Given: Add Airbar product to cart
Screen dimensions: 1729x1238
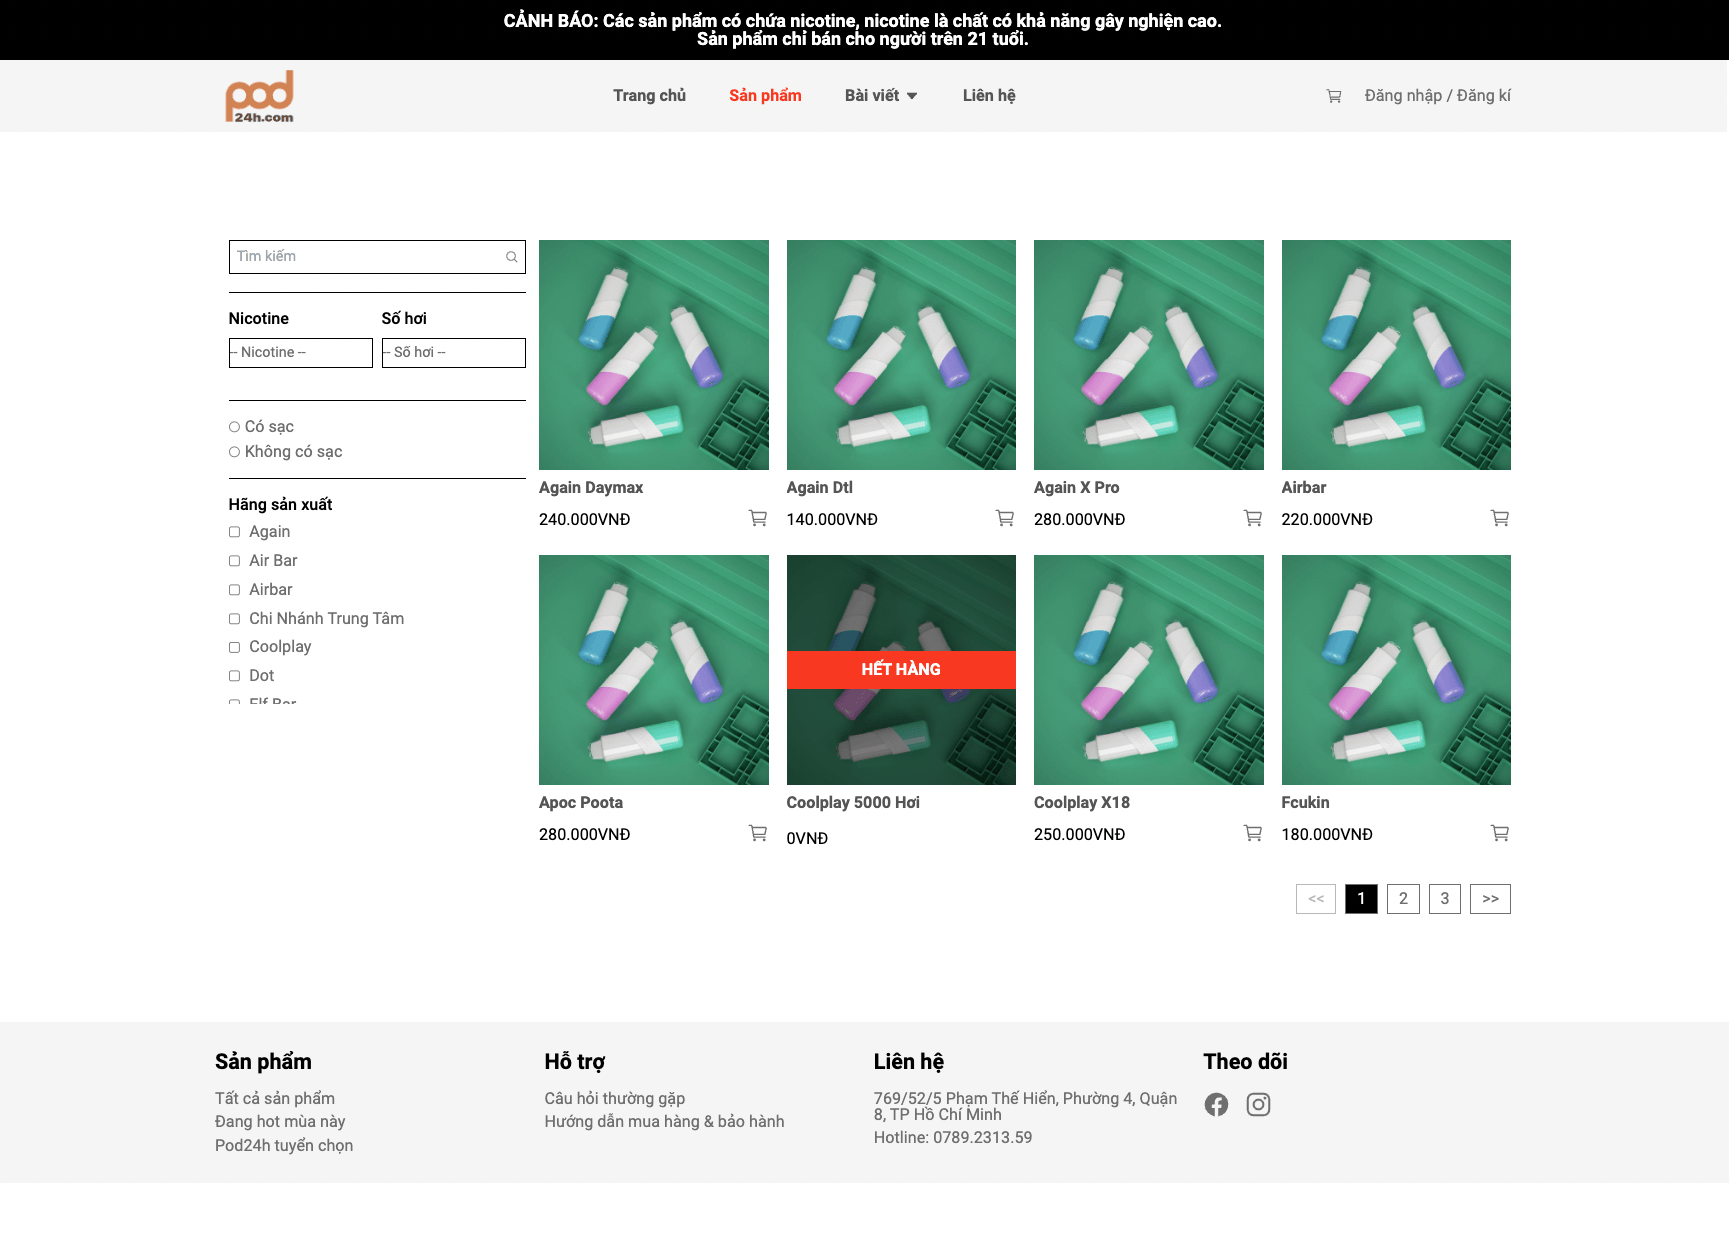Looking at the screenshot, I should coord(1500,518).
